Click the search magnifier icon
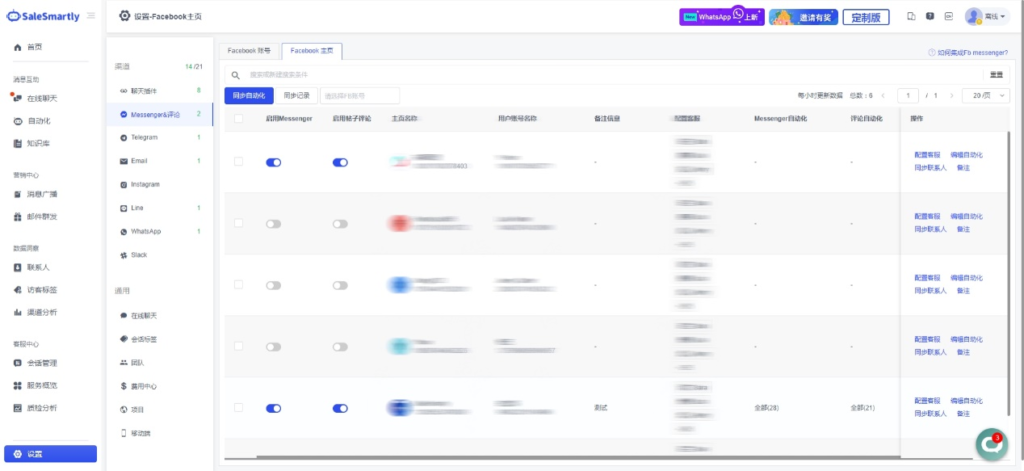Viewport: 1024px width, 471px height. (235, 75)
